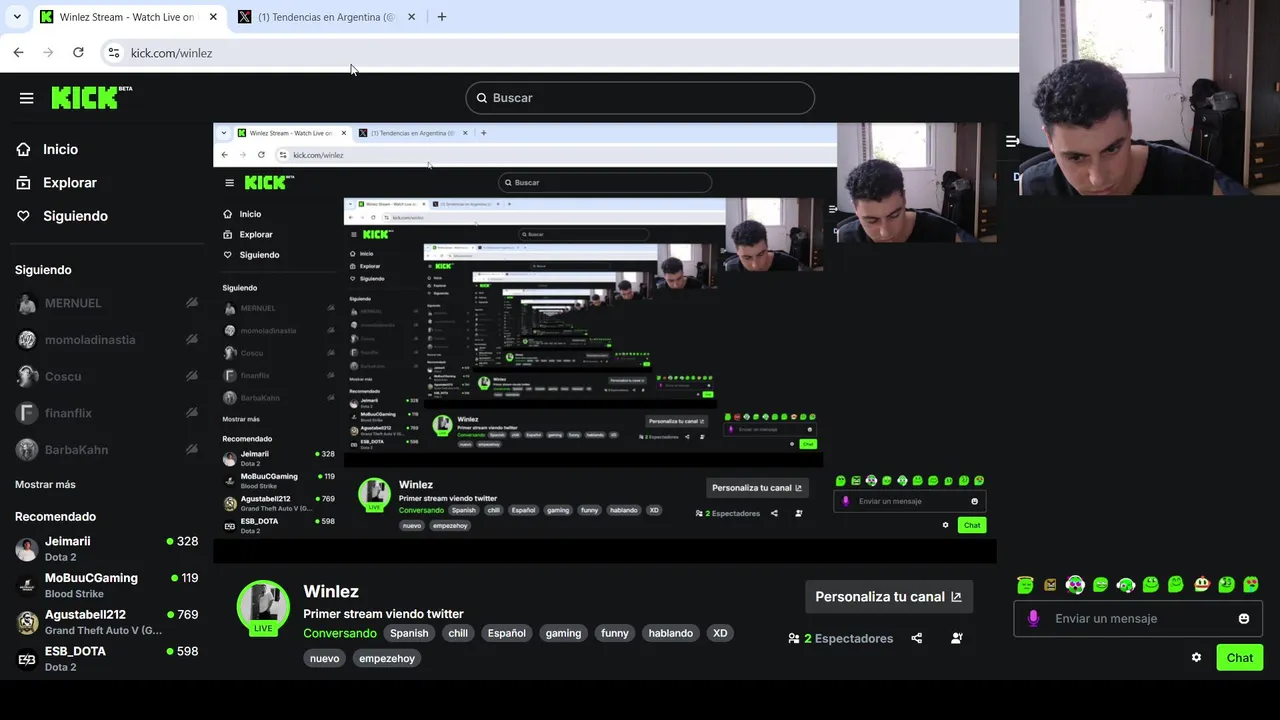Select the funny tag
The width and height of the screenshot is (1280, 720).
[x=615, y=633]
